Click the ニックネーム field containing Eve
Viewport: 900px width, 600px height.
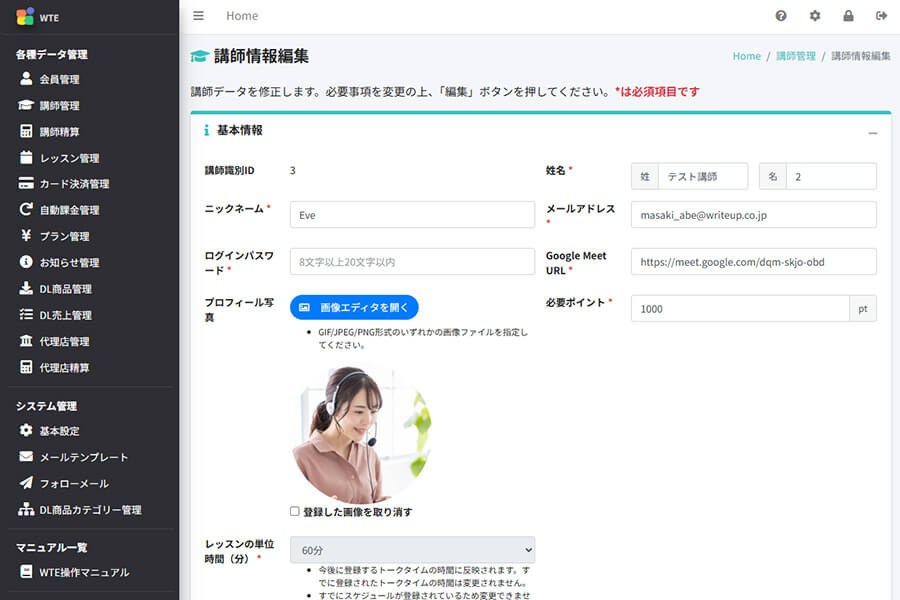(x=412, y=214)
